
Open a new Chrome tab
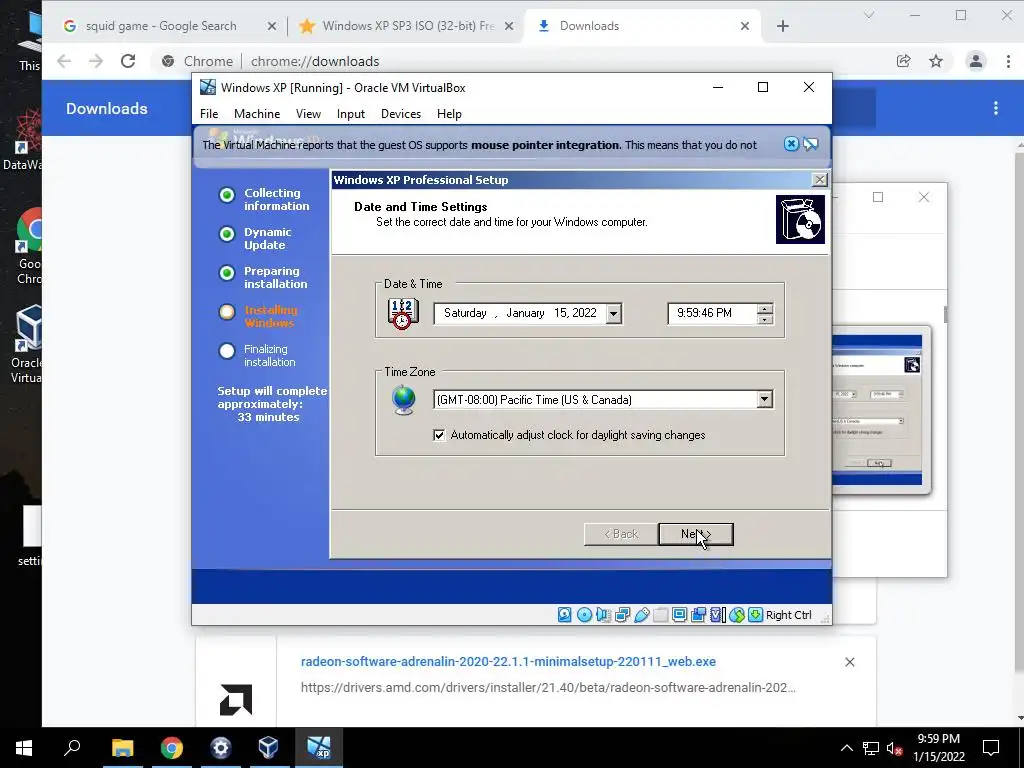pyautogui.click(x=782, y=25)
